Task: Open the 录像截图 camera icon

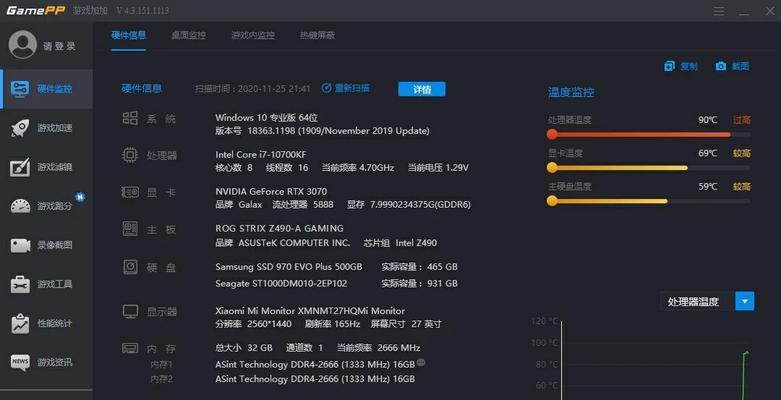Action: [x=20, y=245]
